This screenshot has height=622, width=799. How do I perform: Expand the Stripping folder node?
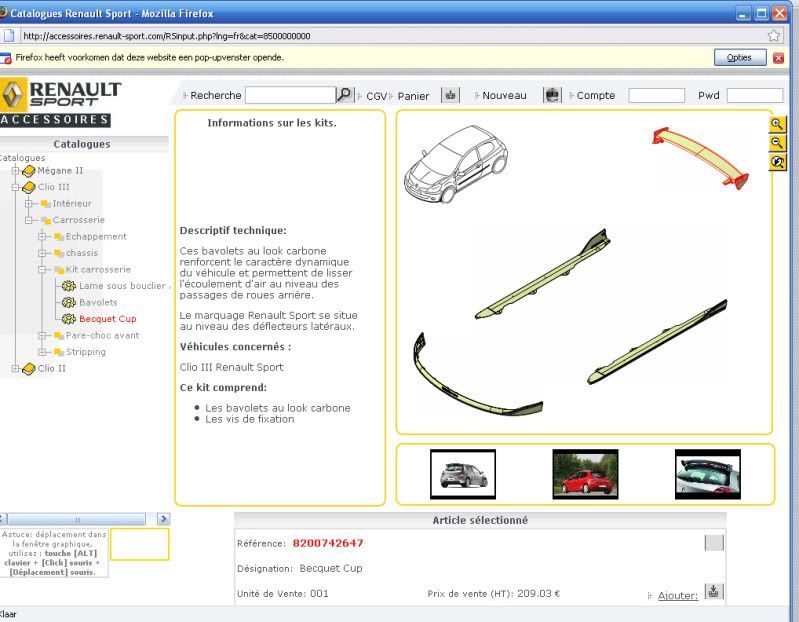42,352
